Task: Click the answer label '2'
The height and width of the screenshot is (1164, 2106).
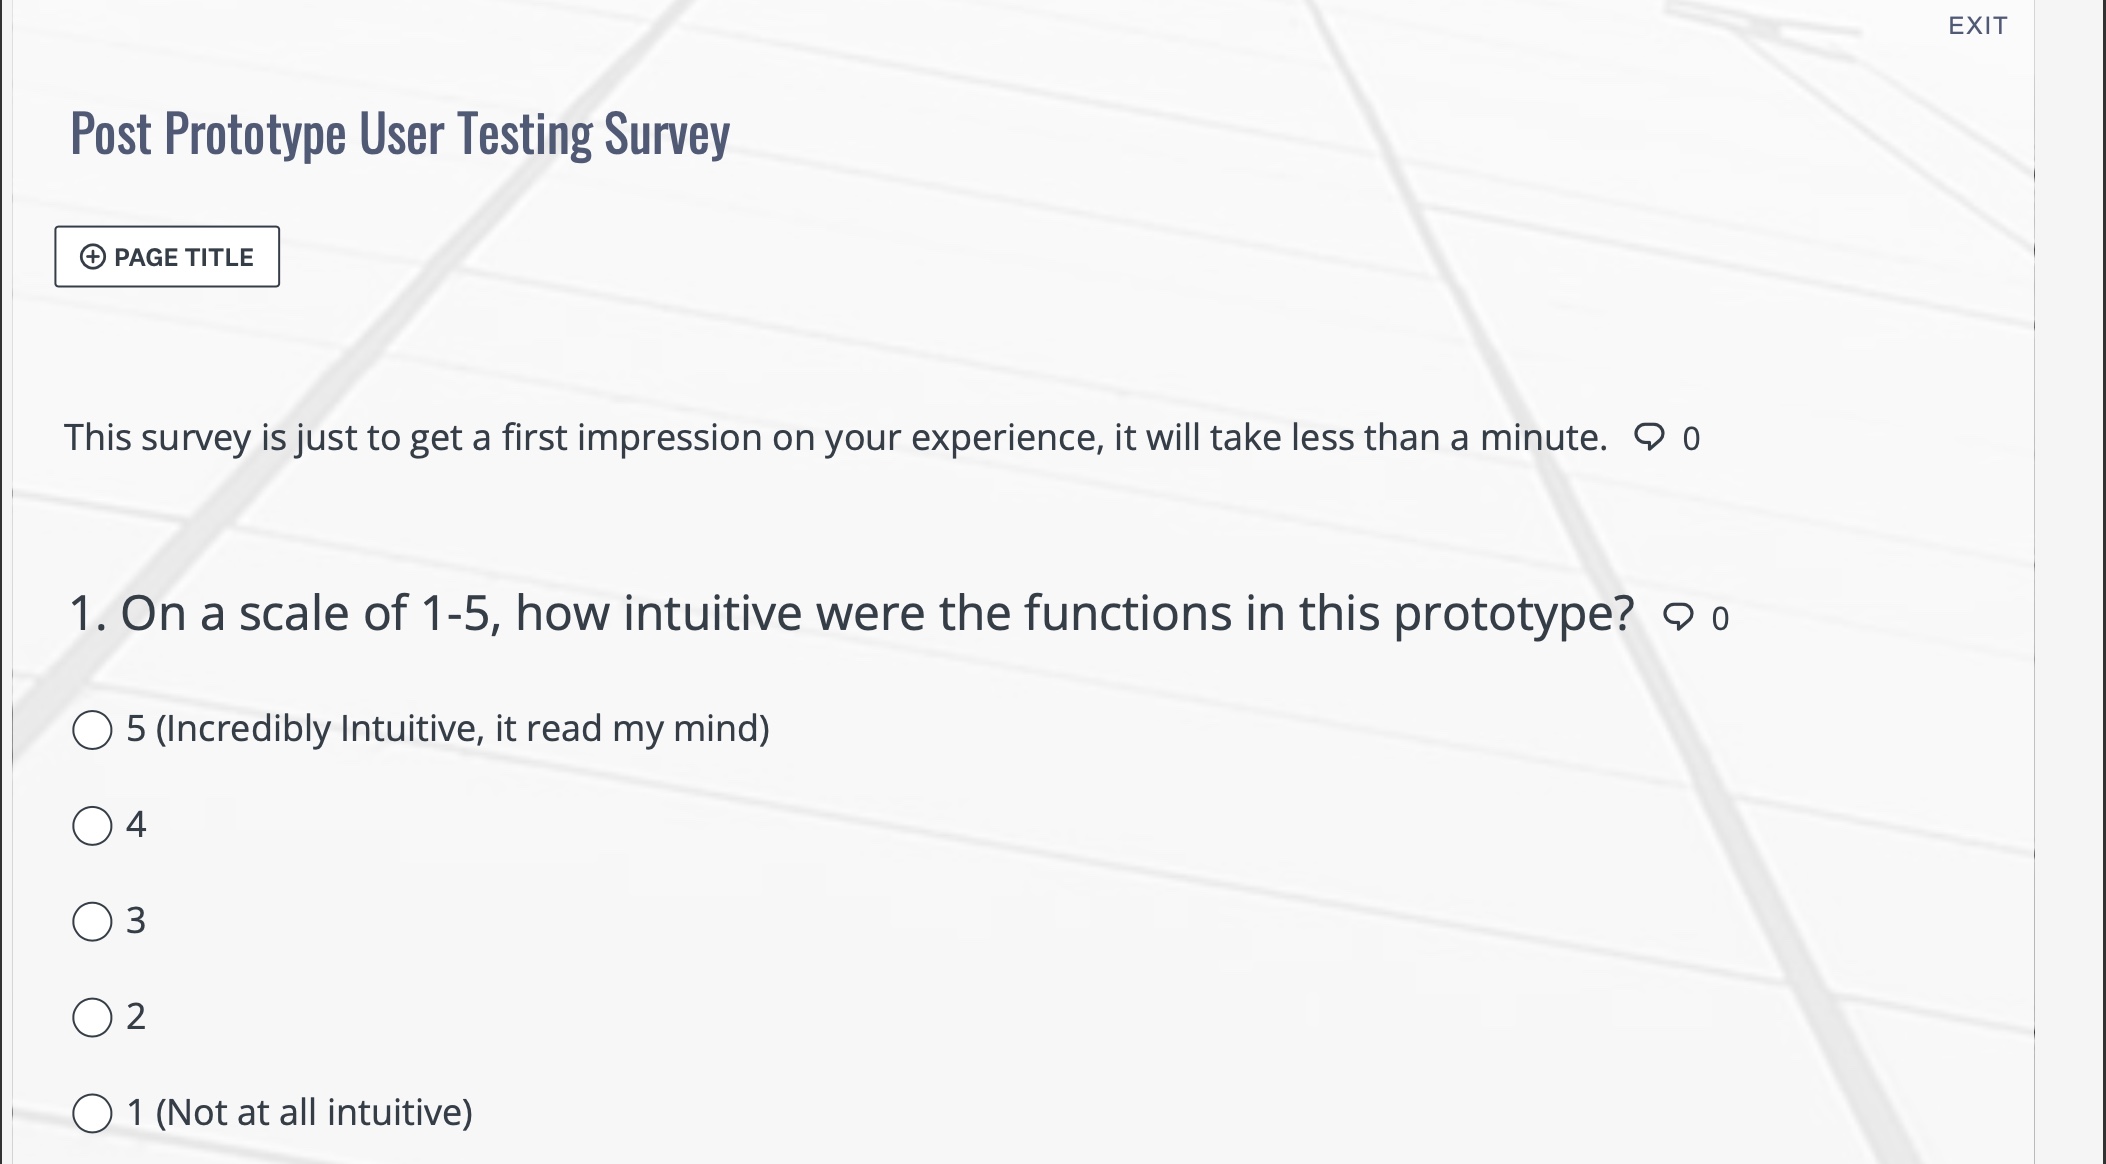Action: tap(136, 1016)
